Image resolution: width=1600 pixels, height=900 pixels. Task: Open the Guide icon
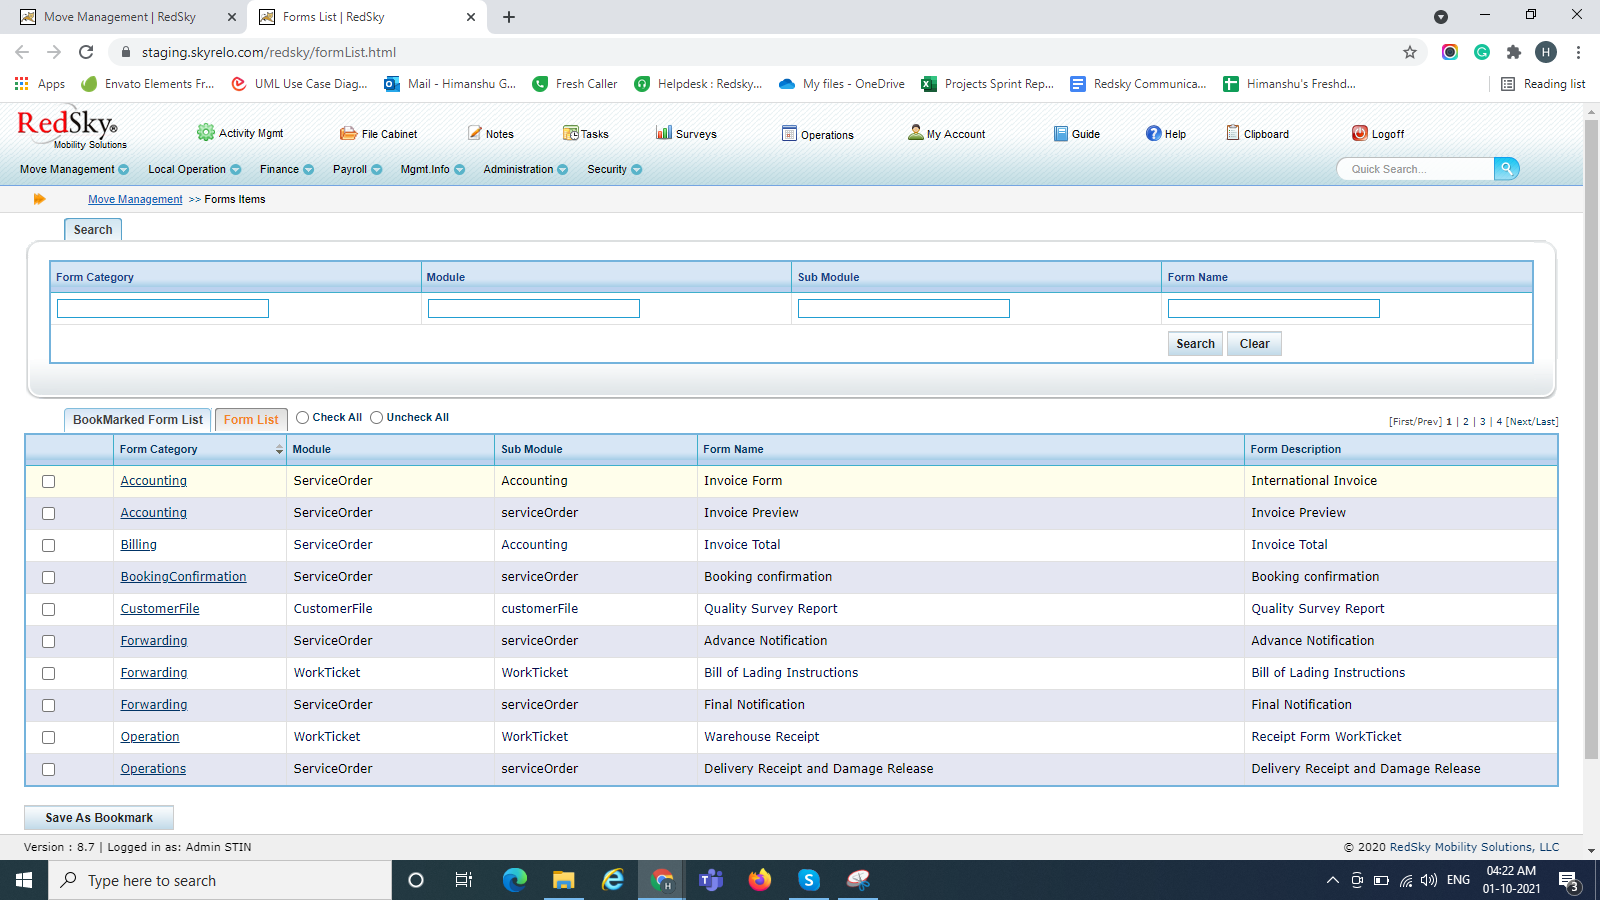(1061, 133)
